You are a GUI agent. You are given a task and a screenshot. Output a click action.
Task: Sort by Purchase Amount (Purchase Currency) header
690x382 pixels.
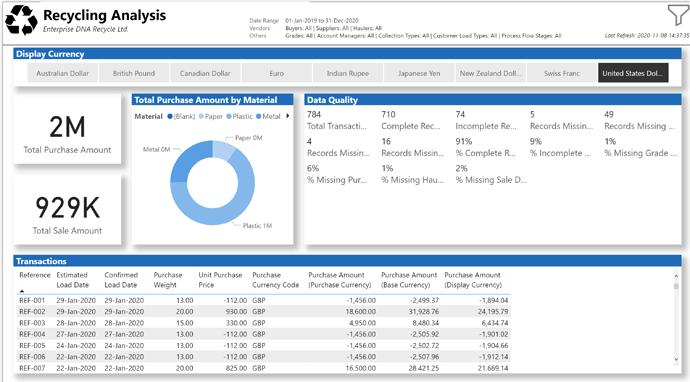(x=340, y=280)
